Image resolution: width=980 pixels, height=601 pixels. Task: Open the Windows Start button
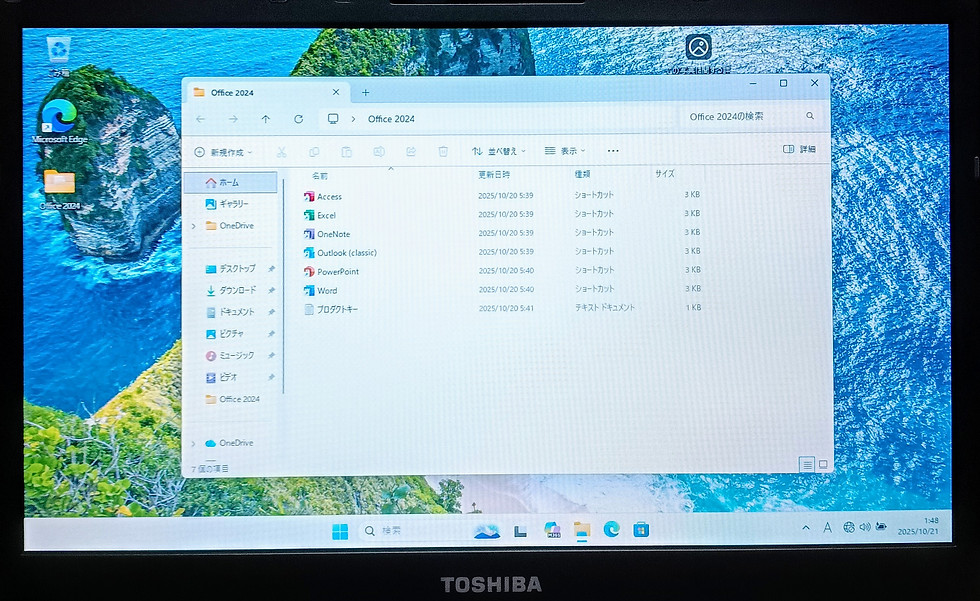point(340,531)
